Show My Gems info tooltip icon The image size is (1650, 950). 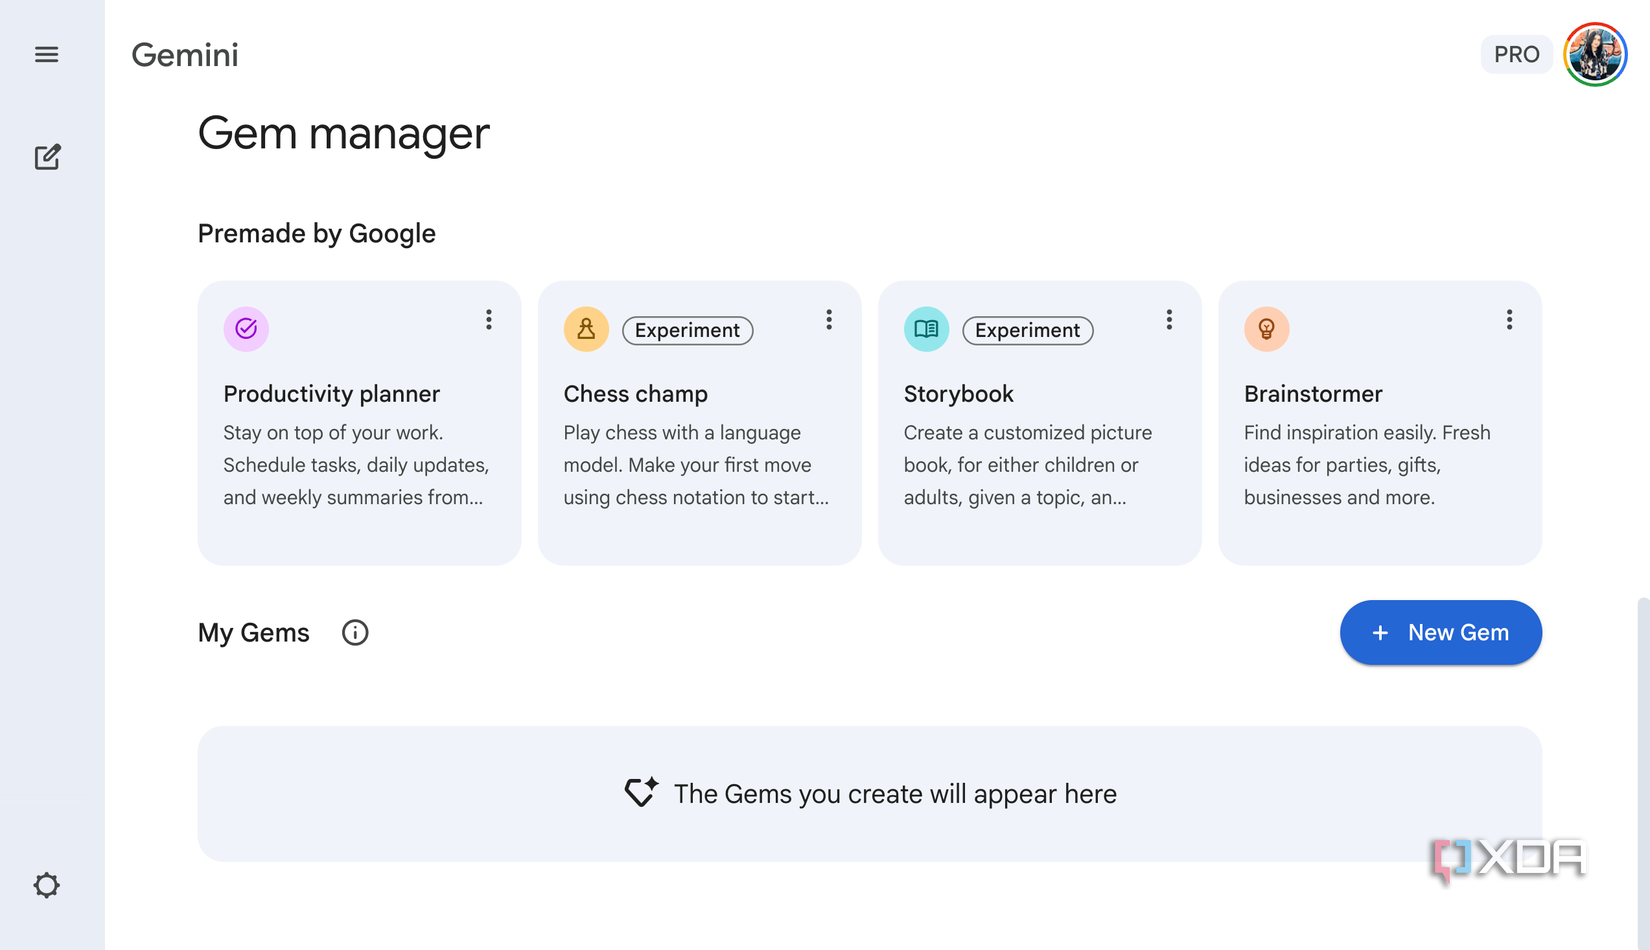point(355,633)
